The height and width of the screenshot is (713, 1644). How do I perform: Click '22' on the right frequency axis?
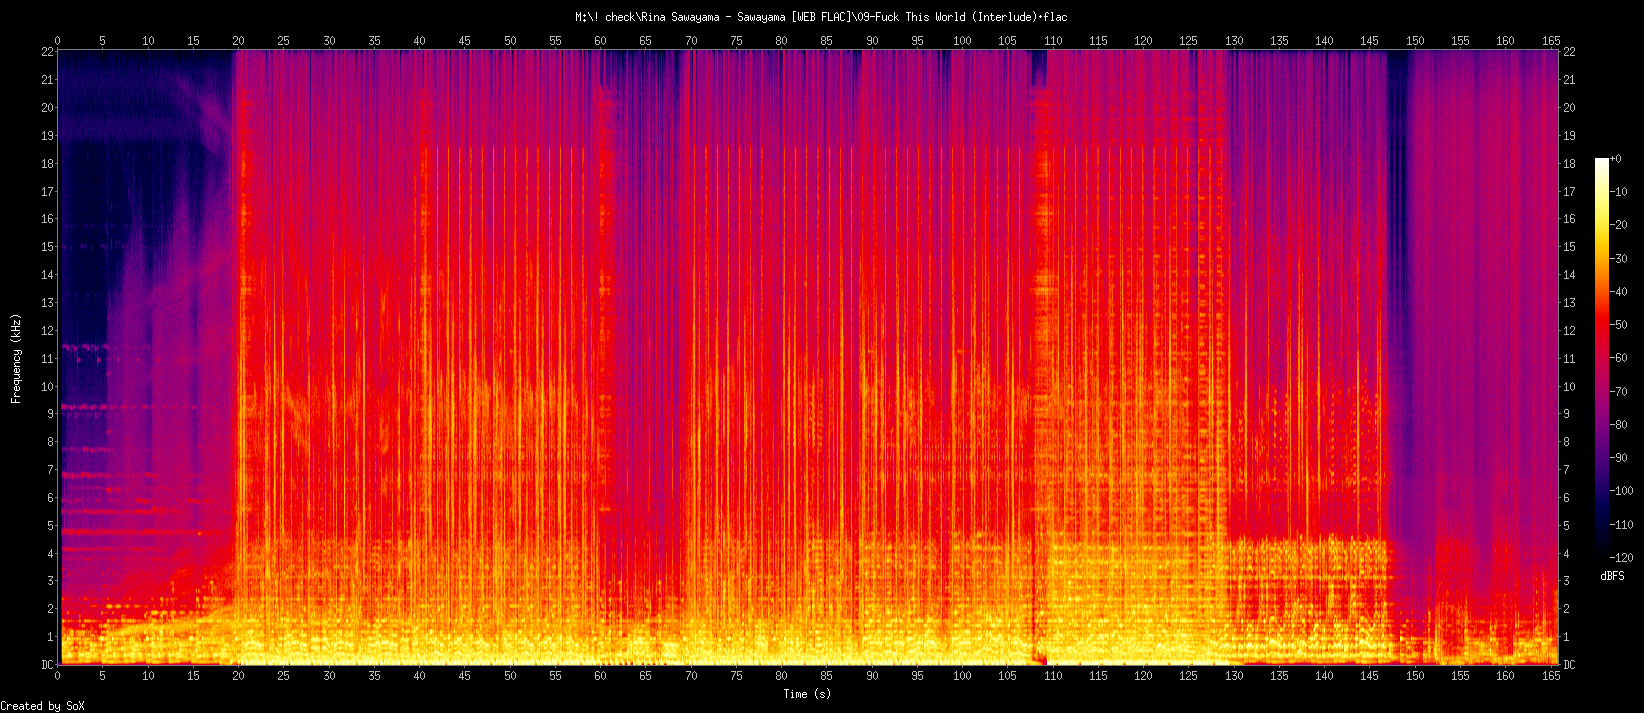(1570, 52)
